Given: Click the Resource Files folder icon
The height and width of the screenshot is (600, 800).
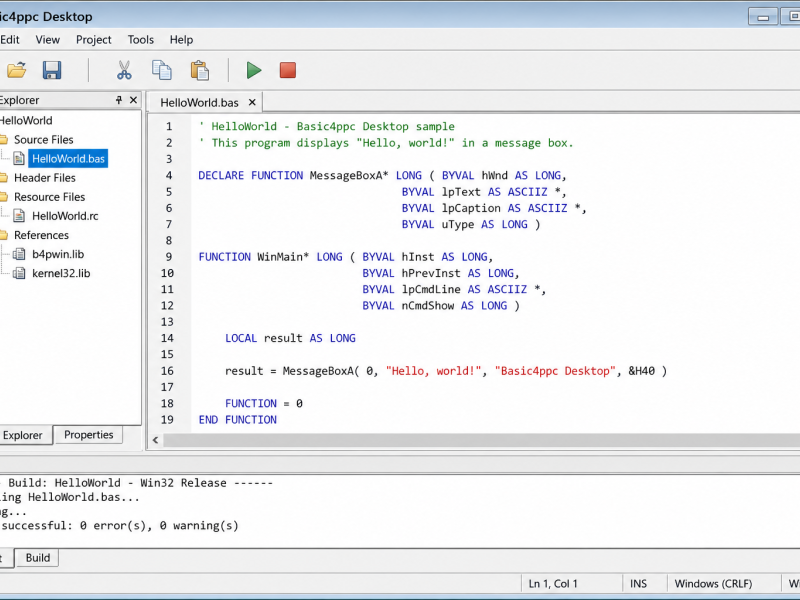Looking at the screenshot, I should pos(3,197).
